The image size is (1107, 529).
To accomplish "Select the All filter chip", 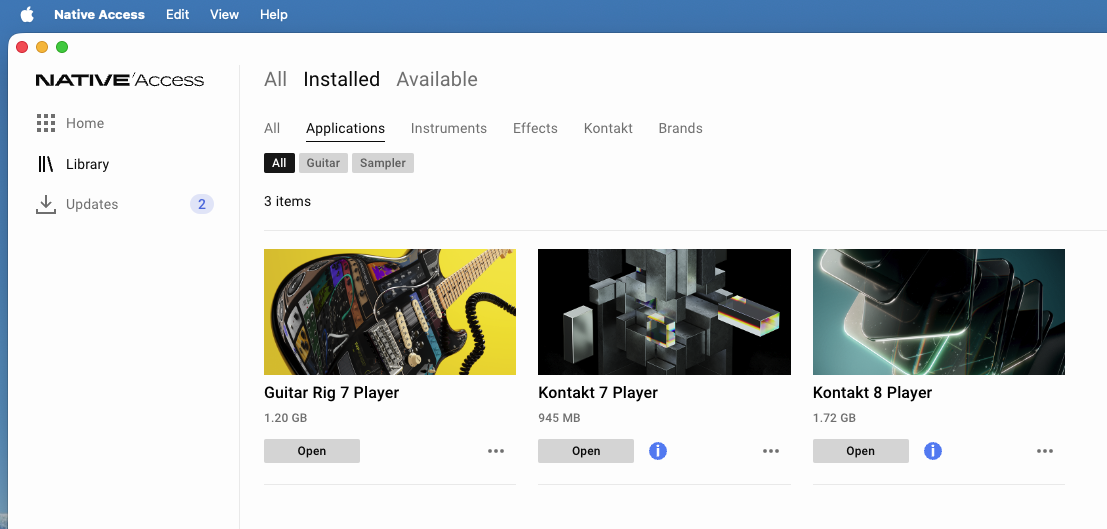I will (x=279, y=163).
